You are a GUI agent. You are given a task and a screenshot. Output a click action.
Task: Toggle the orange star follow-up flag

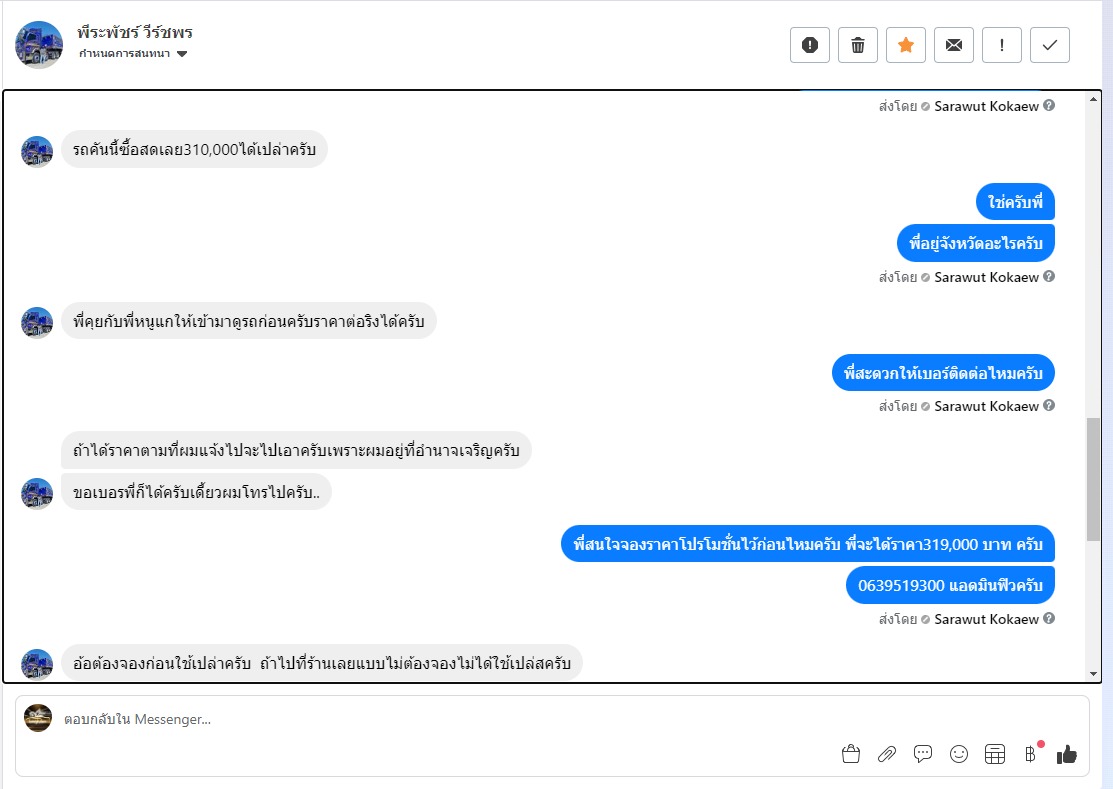[x=906, y=45]
